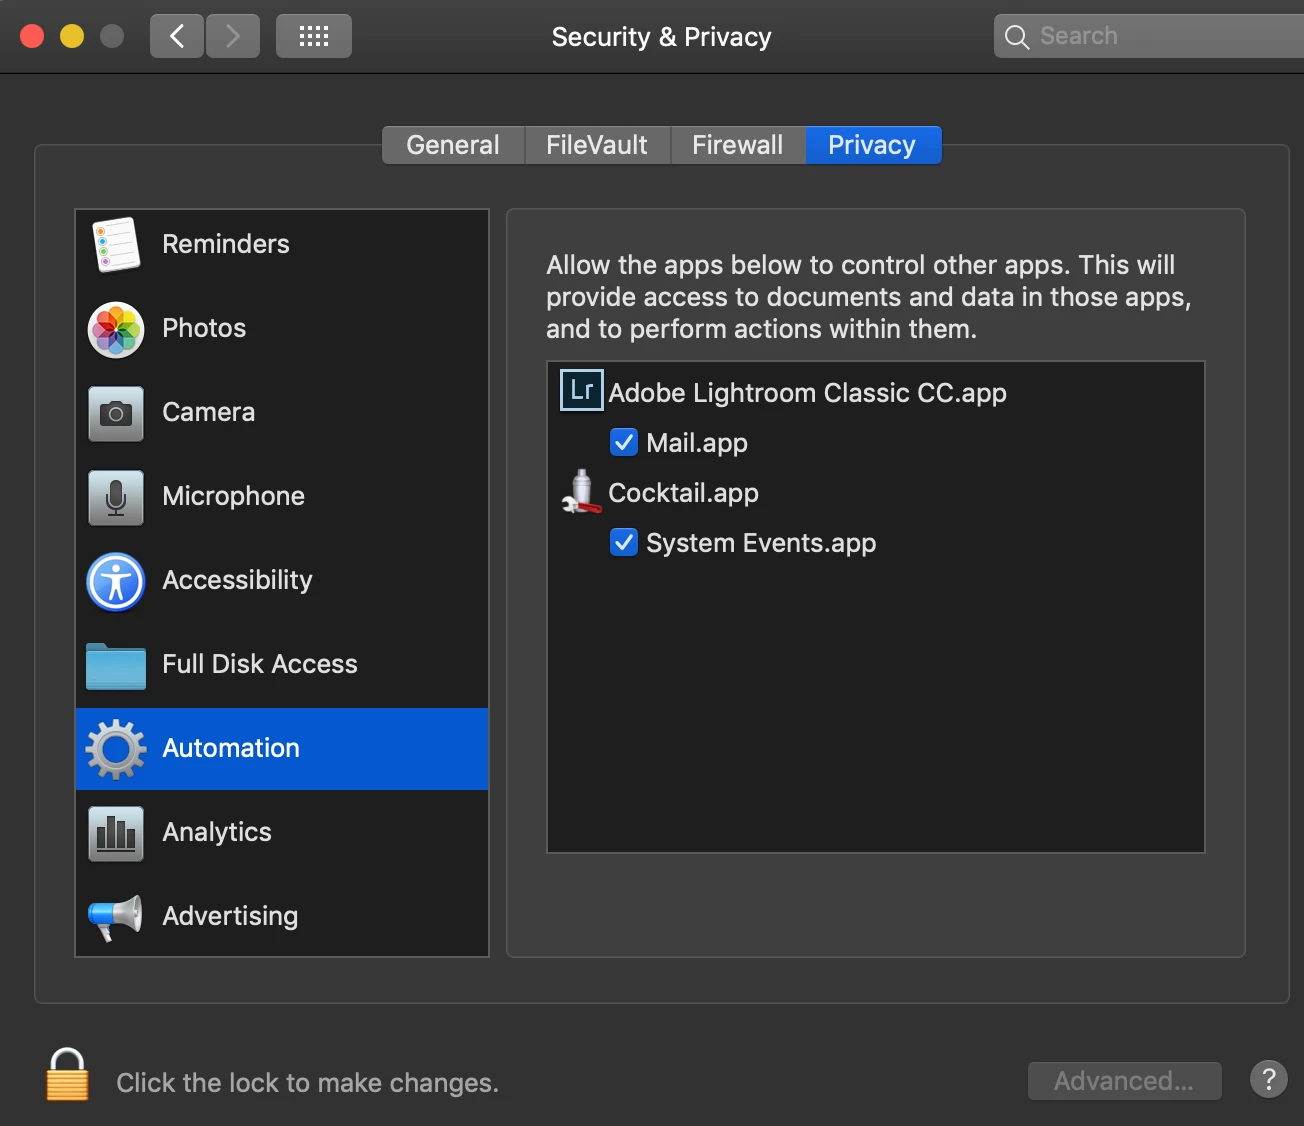Uncheck Mail.app under Lightroom
Image resolution: width=1304 pixels, height=1126 pixels.
[x=624, y=442]
